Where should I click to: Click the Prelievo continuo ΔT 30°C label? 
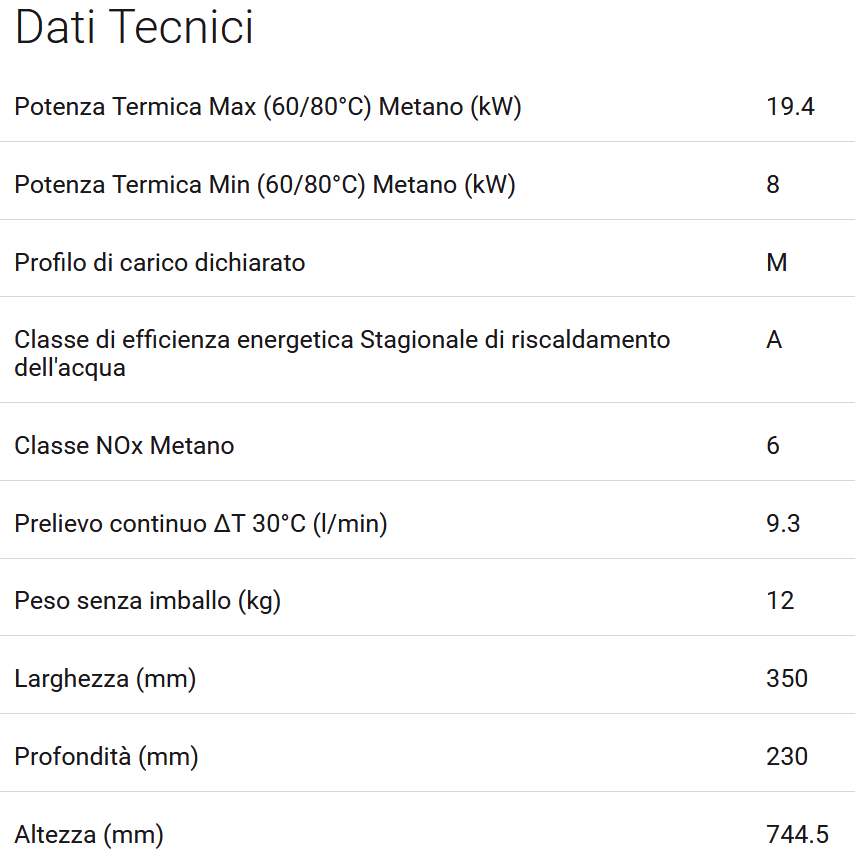[x=200, y=523]
